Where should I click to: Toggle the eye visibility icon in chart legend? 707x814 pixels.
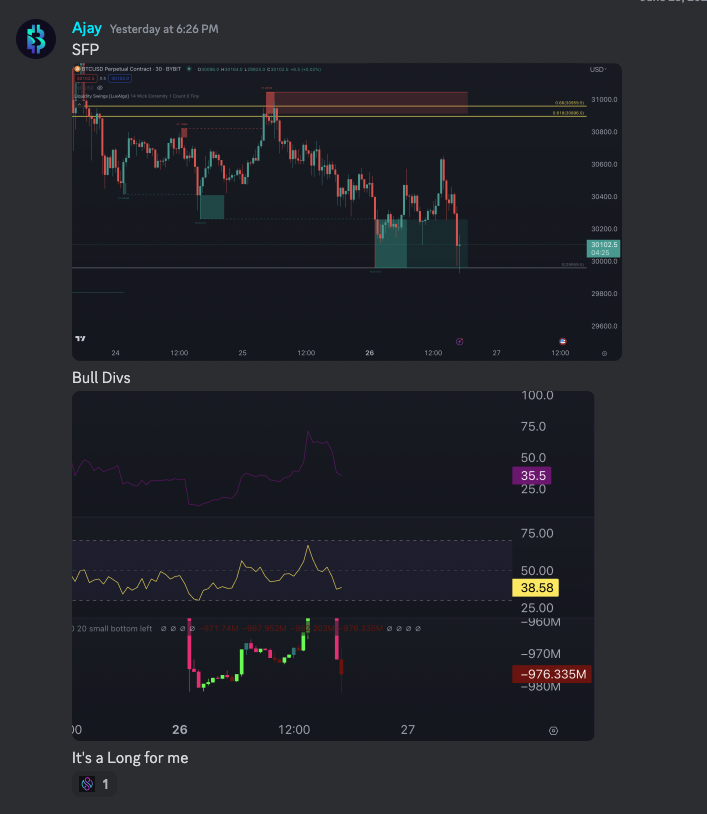[100, 88]
